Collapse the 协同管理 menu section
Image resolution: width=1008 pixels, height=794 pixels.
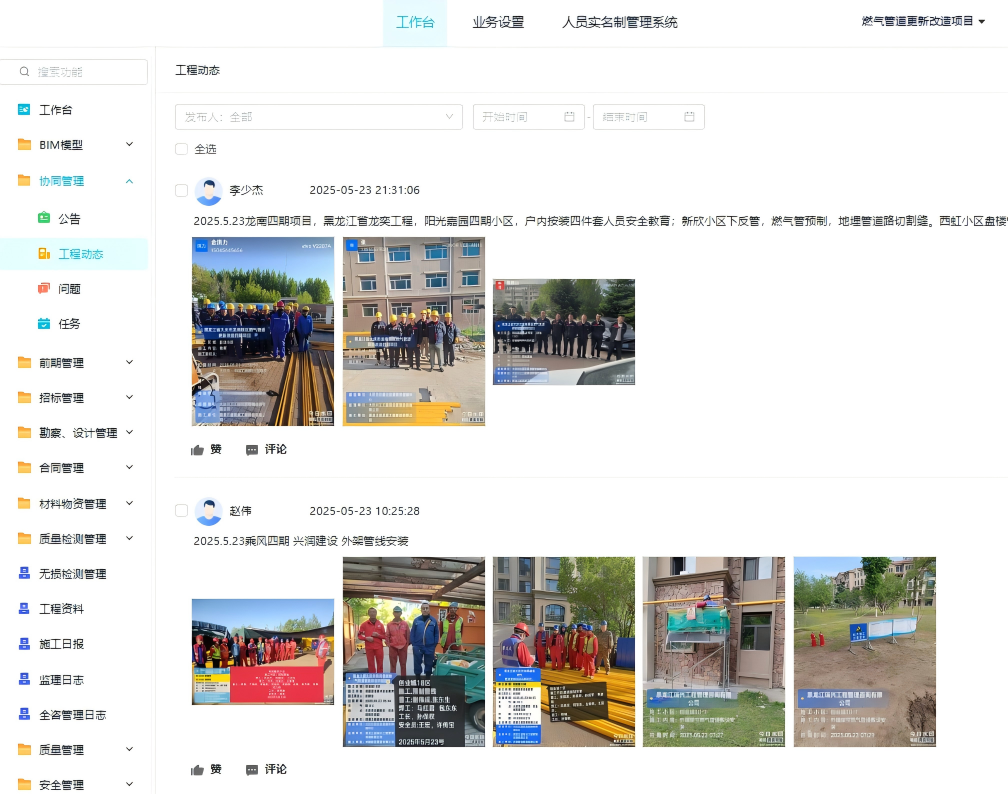coord(129,181)
